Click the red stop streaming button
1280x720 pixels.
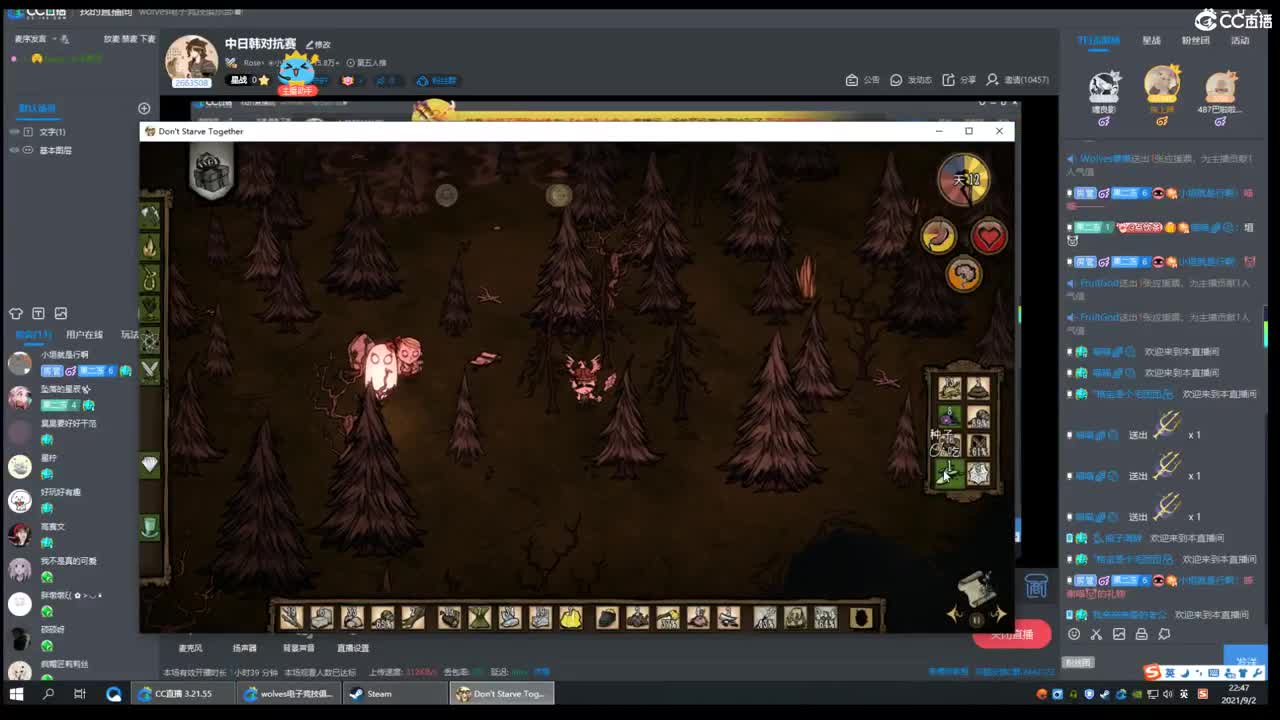(1012, 634)
